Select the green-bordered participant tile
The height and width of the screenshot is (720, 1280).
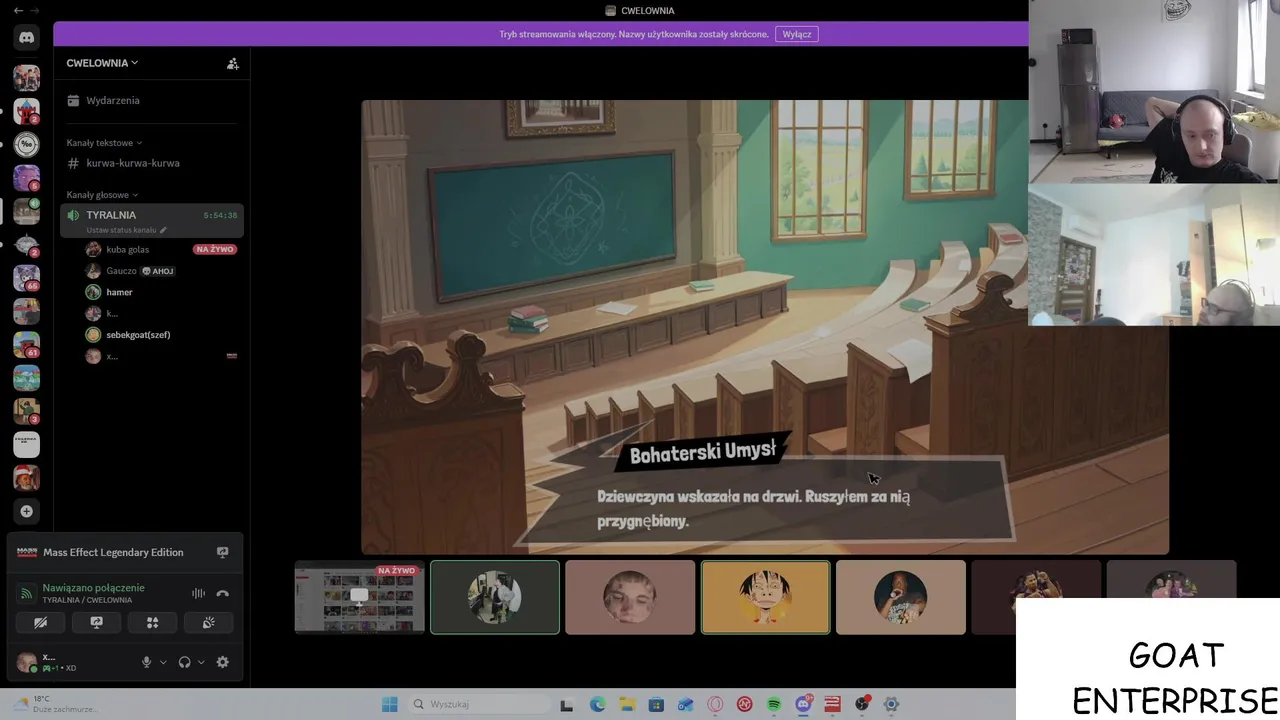(495, 597)
